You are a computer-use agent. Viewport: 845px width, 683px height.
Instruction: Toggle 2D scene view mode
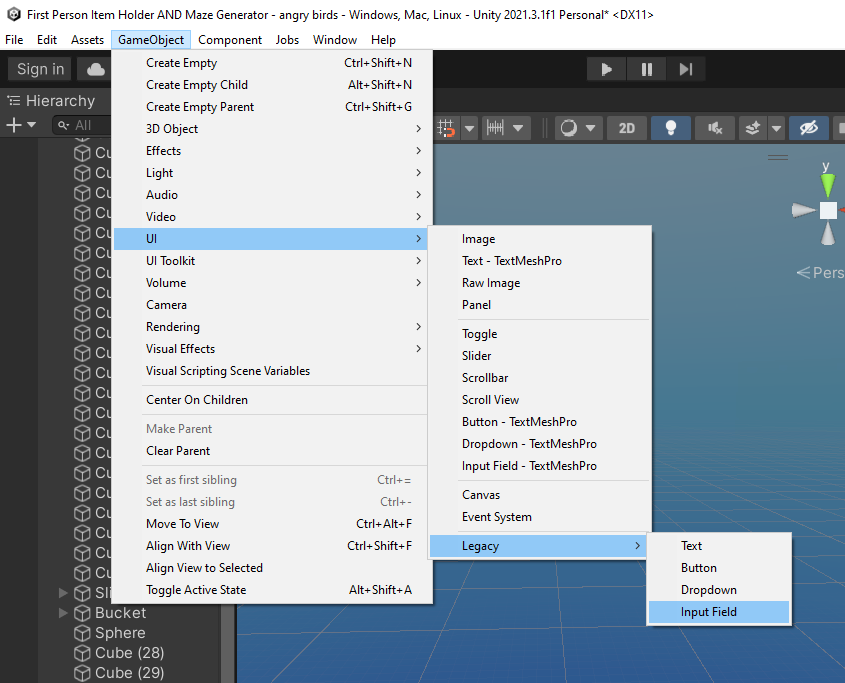pos(626,128)
